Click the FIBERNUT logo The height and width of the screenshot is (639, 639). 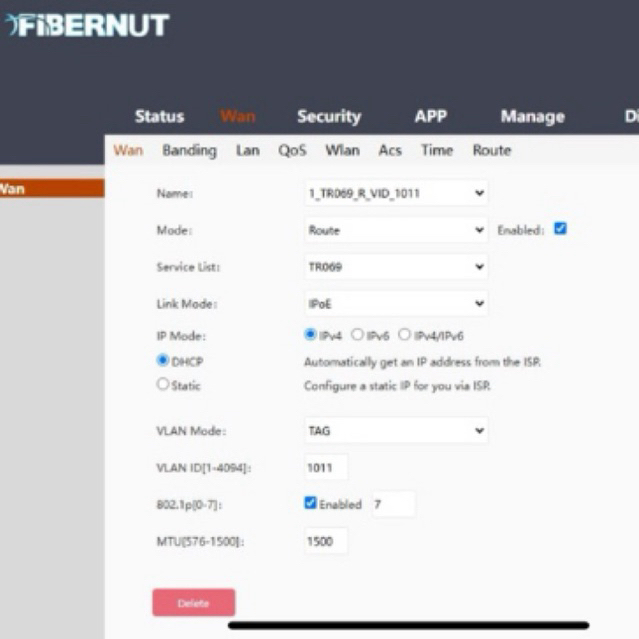[x=88, y=25]
